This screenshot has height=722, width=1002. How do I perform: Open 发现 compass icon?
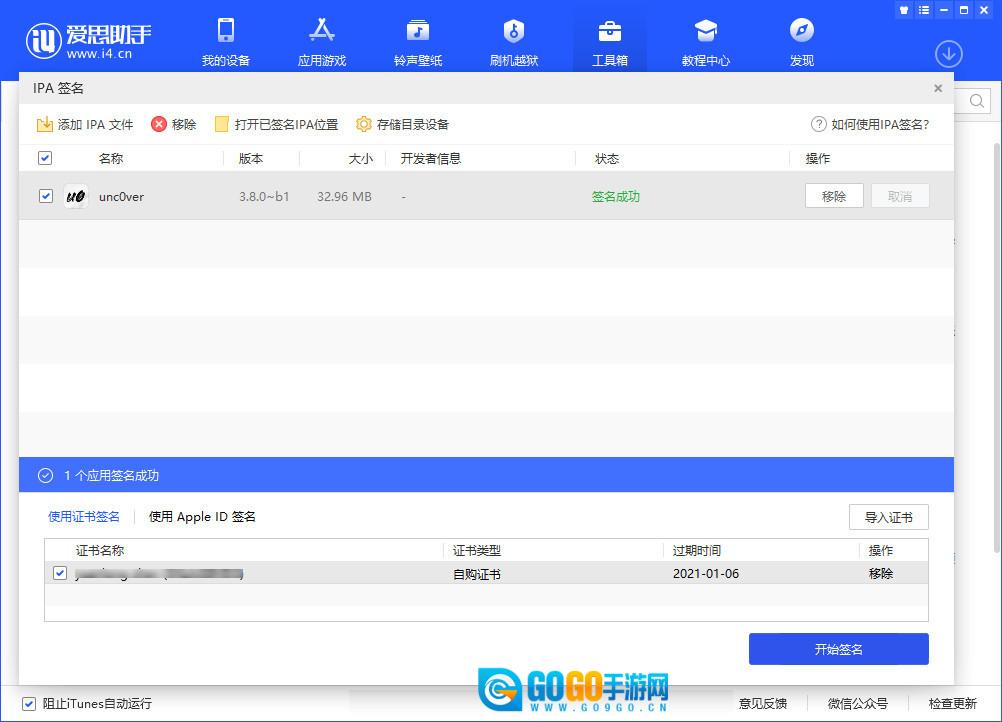pos(802,31)
